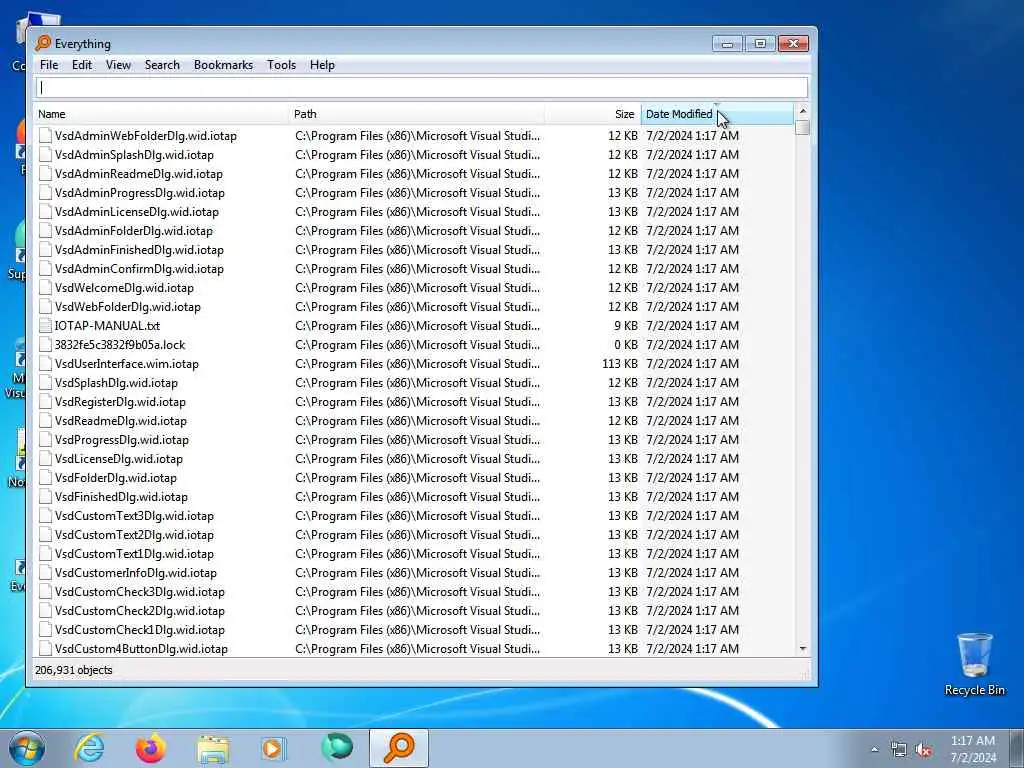The image size is (1024, 768).
Task: Select text file icon of IOTAP-MANUAL.txt
Action: (45, 325)
